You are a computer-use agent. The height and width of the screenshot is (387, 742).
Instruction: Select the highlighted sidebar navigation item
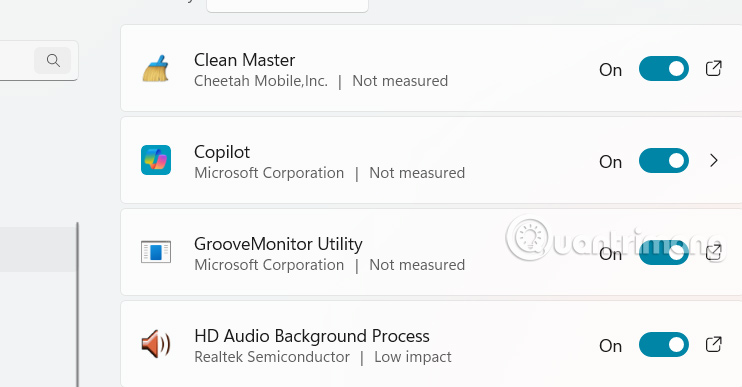(38, 249)
